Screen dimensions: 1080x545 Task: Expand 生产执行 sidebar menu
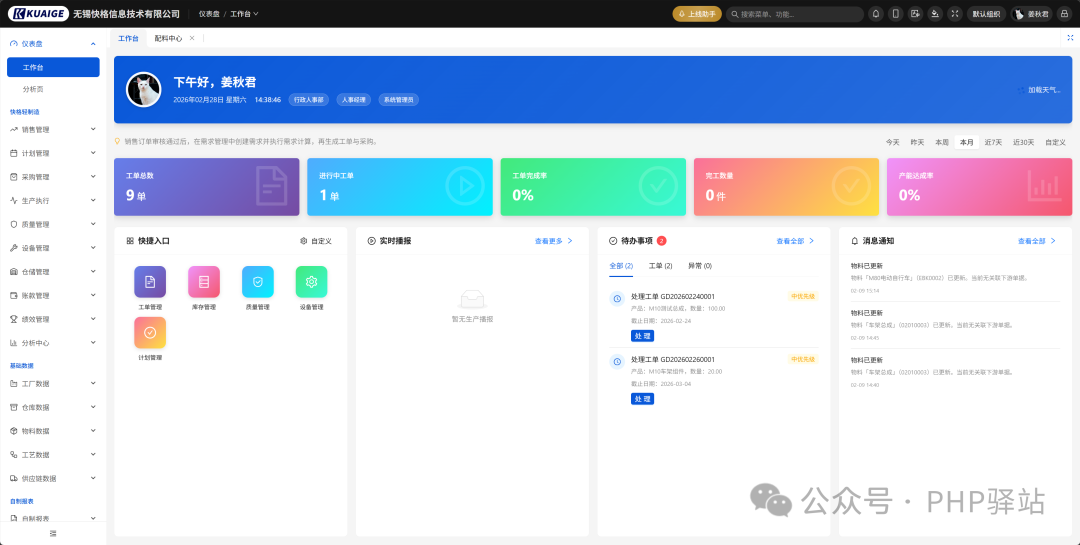[x=53, y=200]
